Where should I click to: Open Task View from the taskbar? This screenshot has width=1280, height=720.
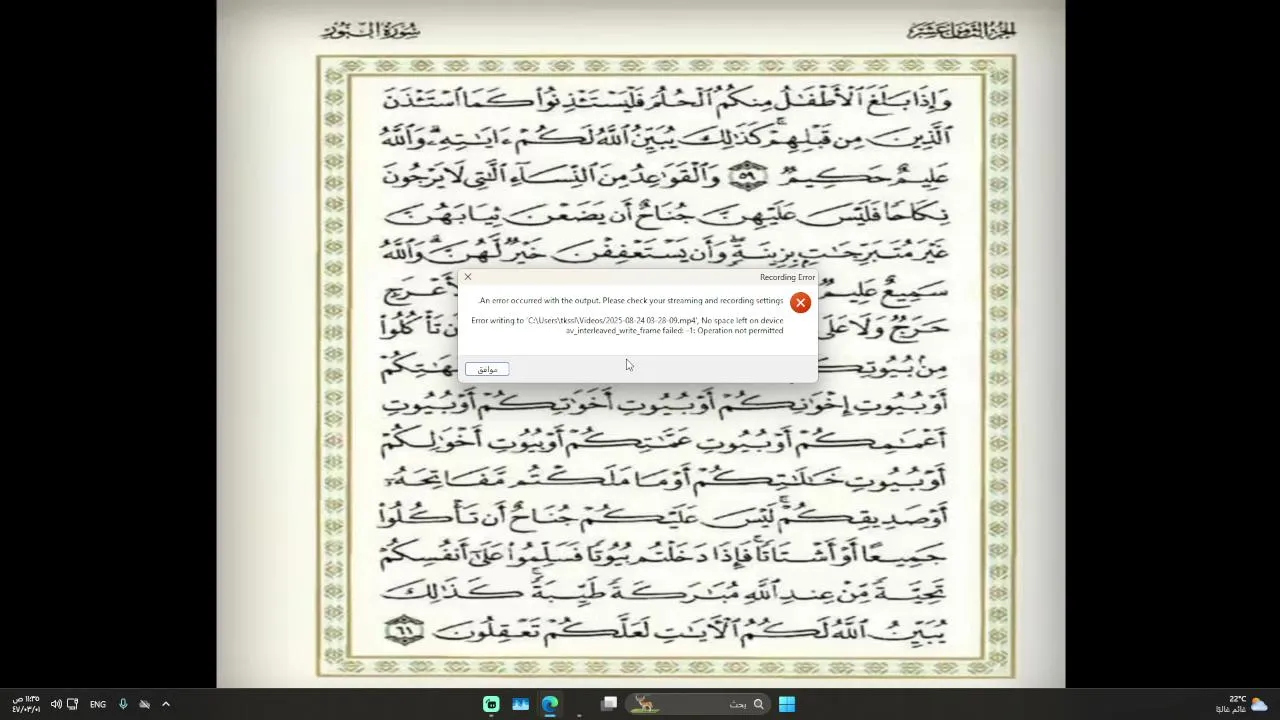click(609, 704)
